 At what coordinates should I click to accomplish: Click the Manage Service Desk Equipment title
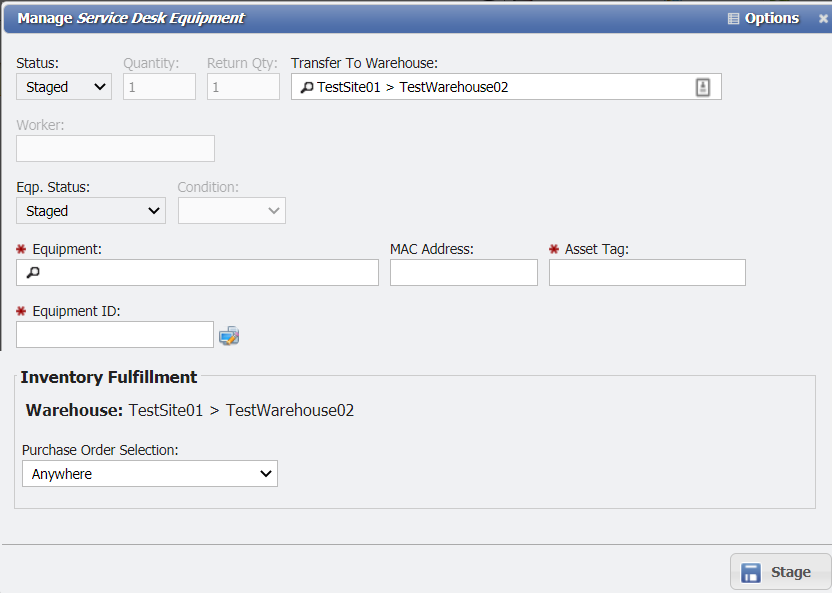(x=130, y=17)
